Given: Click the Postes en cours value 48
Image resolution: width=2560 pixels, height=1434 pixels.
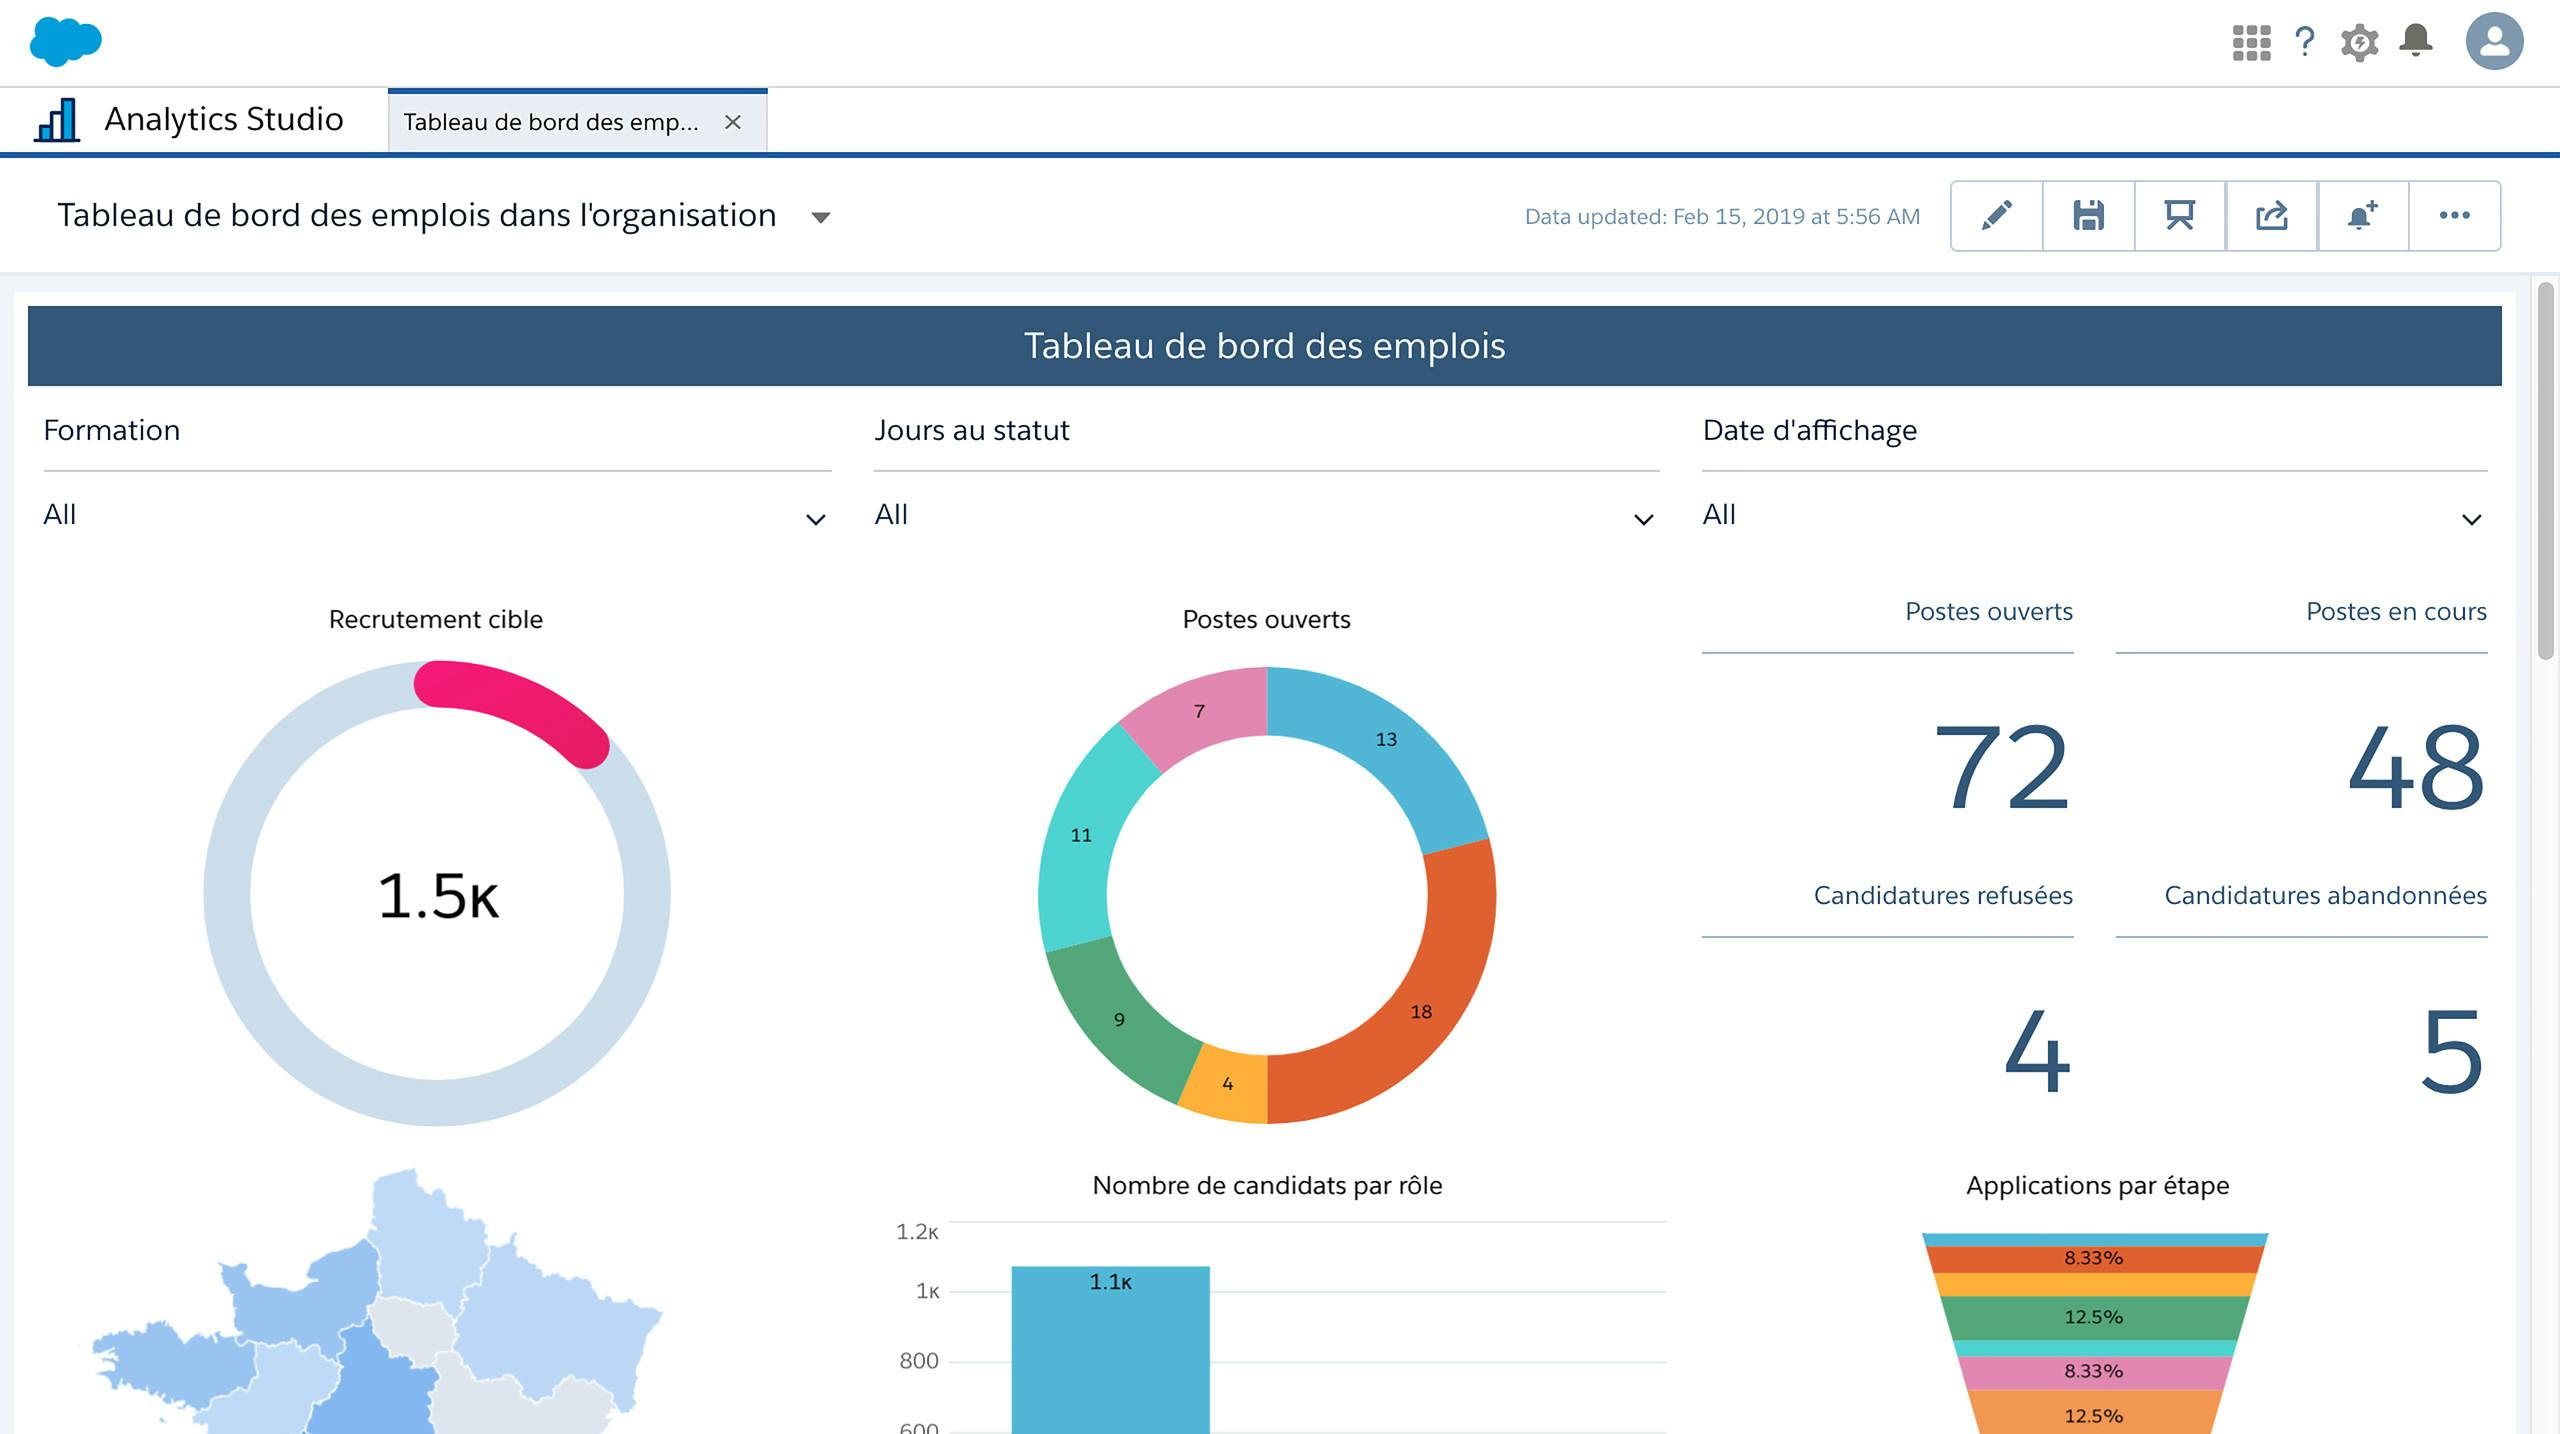Looking at the screenshot, I should [2415, 768].
